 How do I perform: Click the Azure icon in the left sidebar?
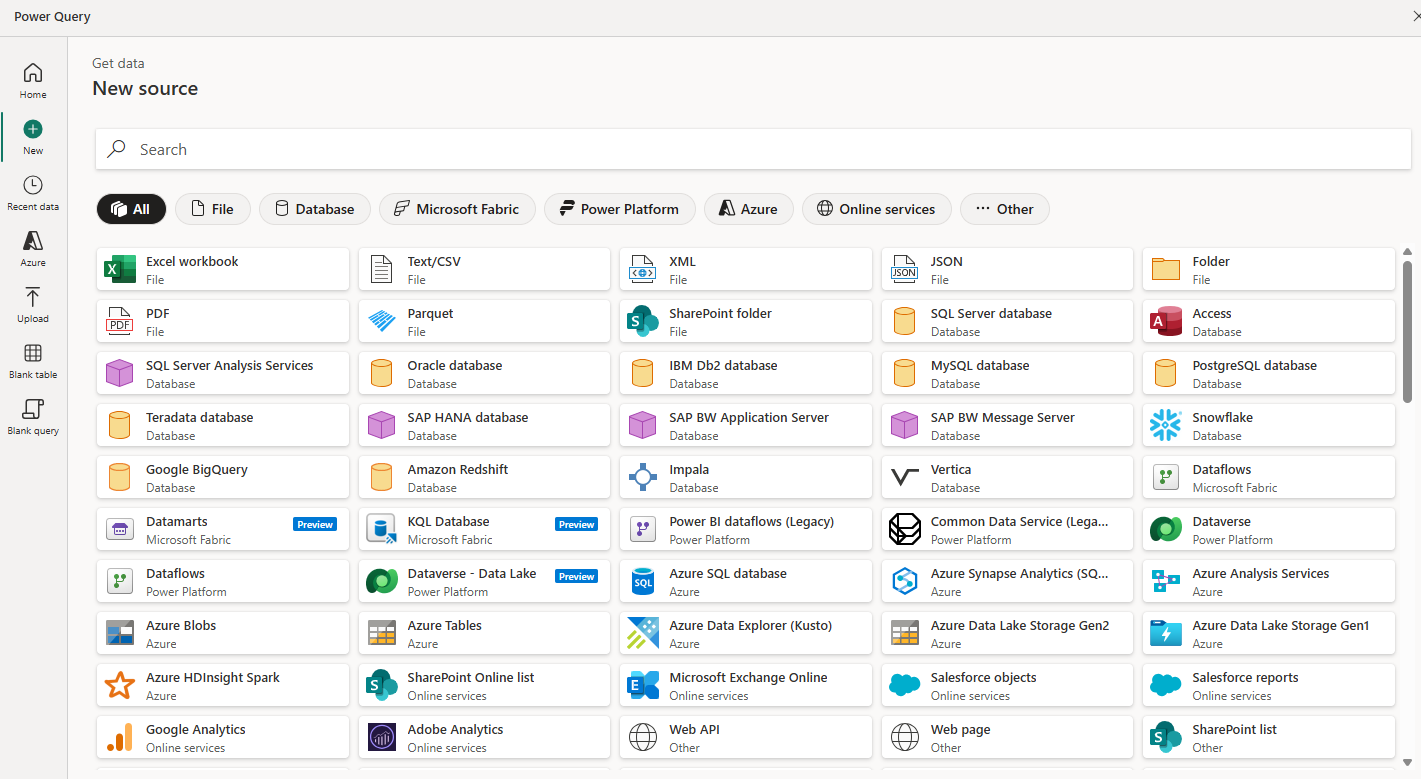coord(32,247)
